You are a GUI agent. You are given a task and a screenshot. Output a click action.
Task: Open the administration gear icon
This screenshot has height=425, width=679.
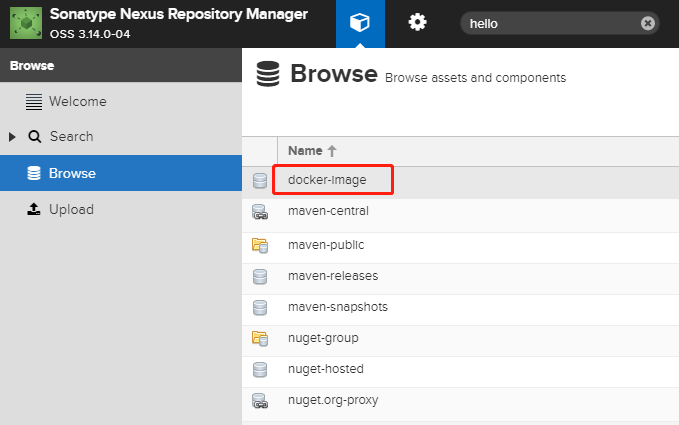point(417,22)
